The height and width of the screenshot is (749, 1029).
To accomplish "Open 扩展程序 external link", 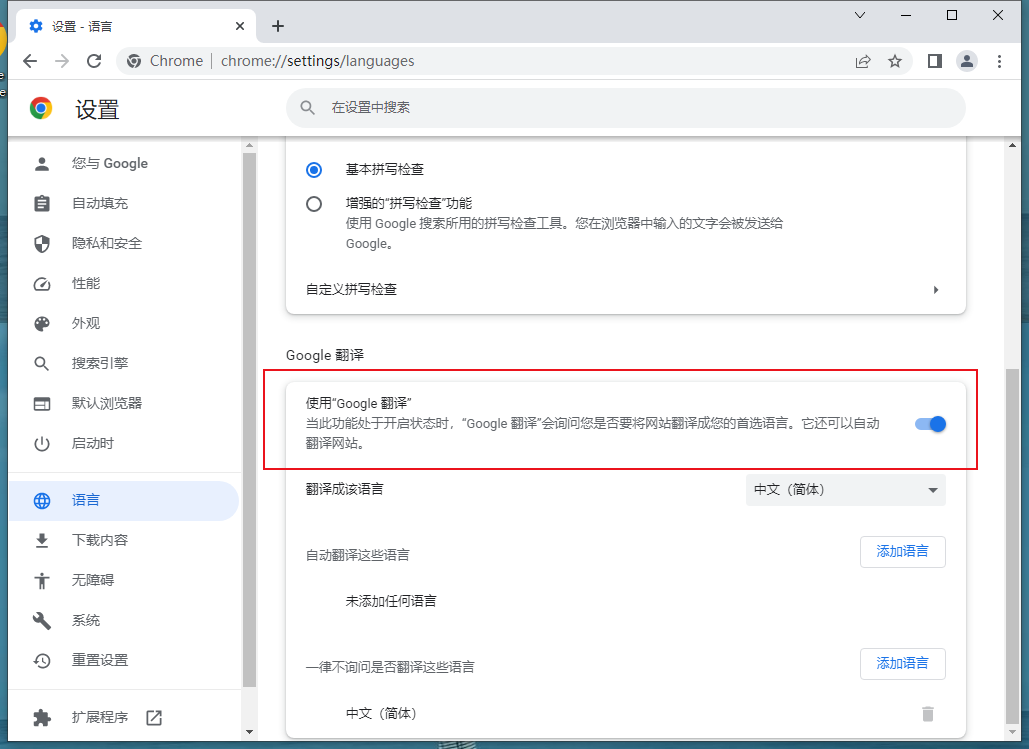I will point(125,717).
